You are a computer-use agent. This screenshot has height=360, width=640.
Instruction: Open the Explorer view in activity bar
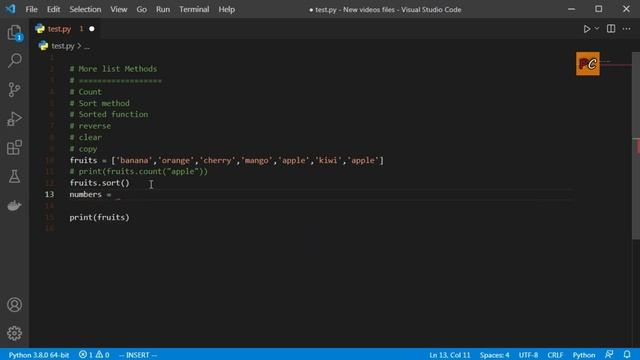[14, 33]
